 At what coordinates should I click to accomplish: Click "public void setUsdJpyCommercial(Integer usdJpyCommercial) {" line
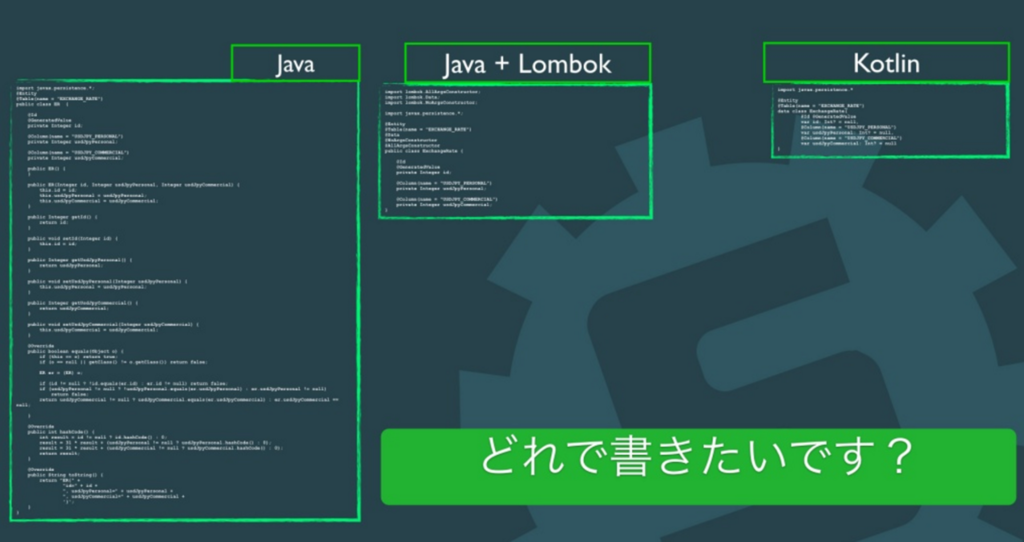coord(113,325)
